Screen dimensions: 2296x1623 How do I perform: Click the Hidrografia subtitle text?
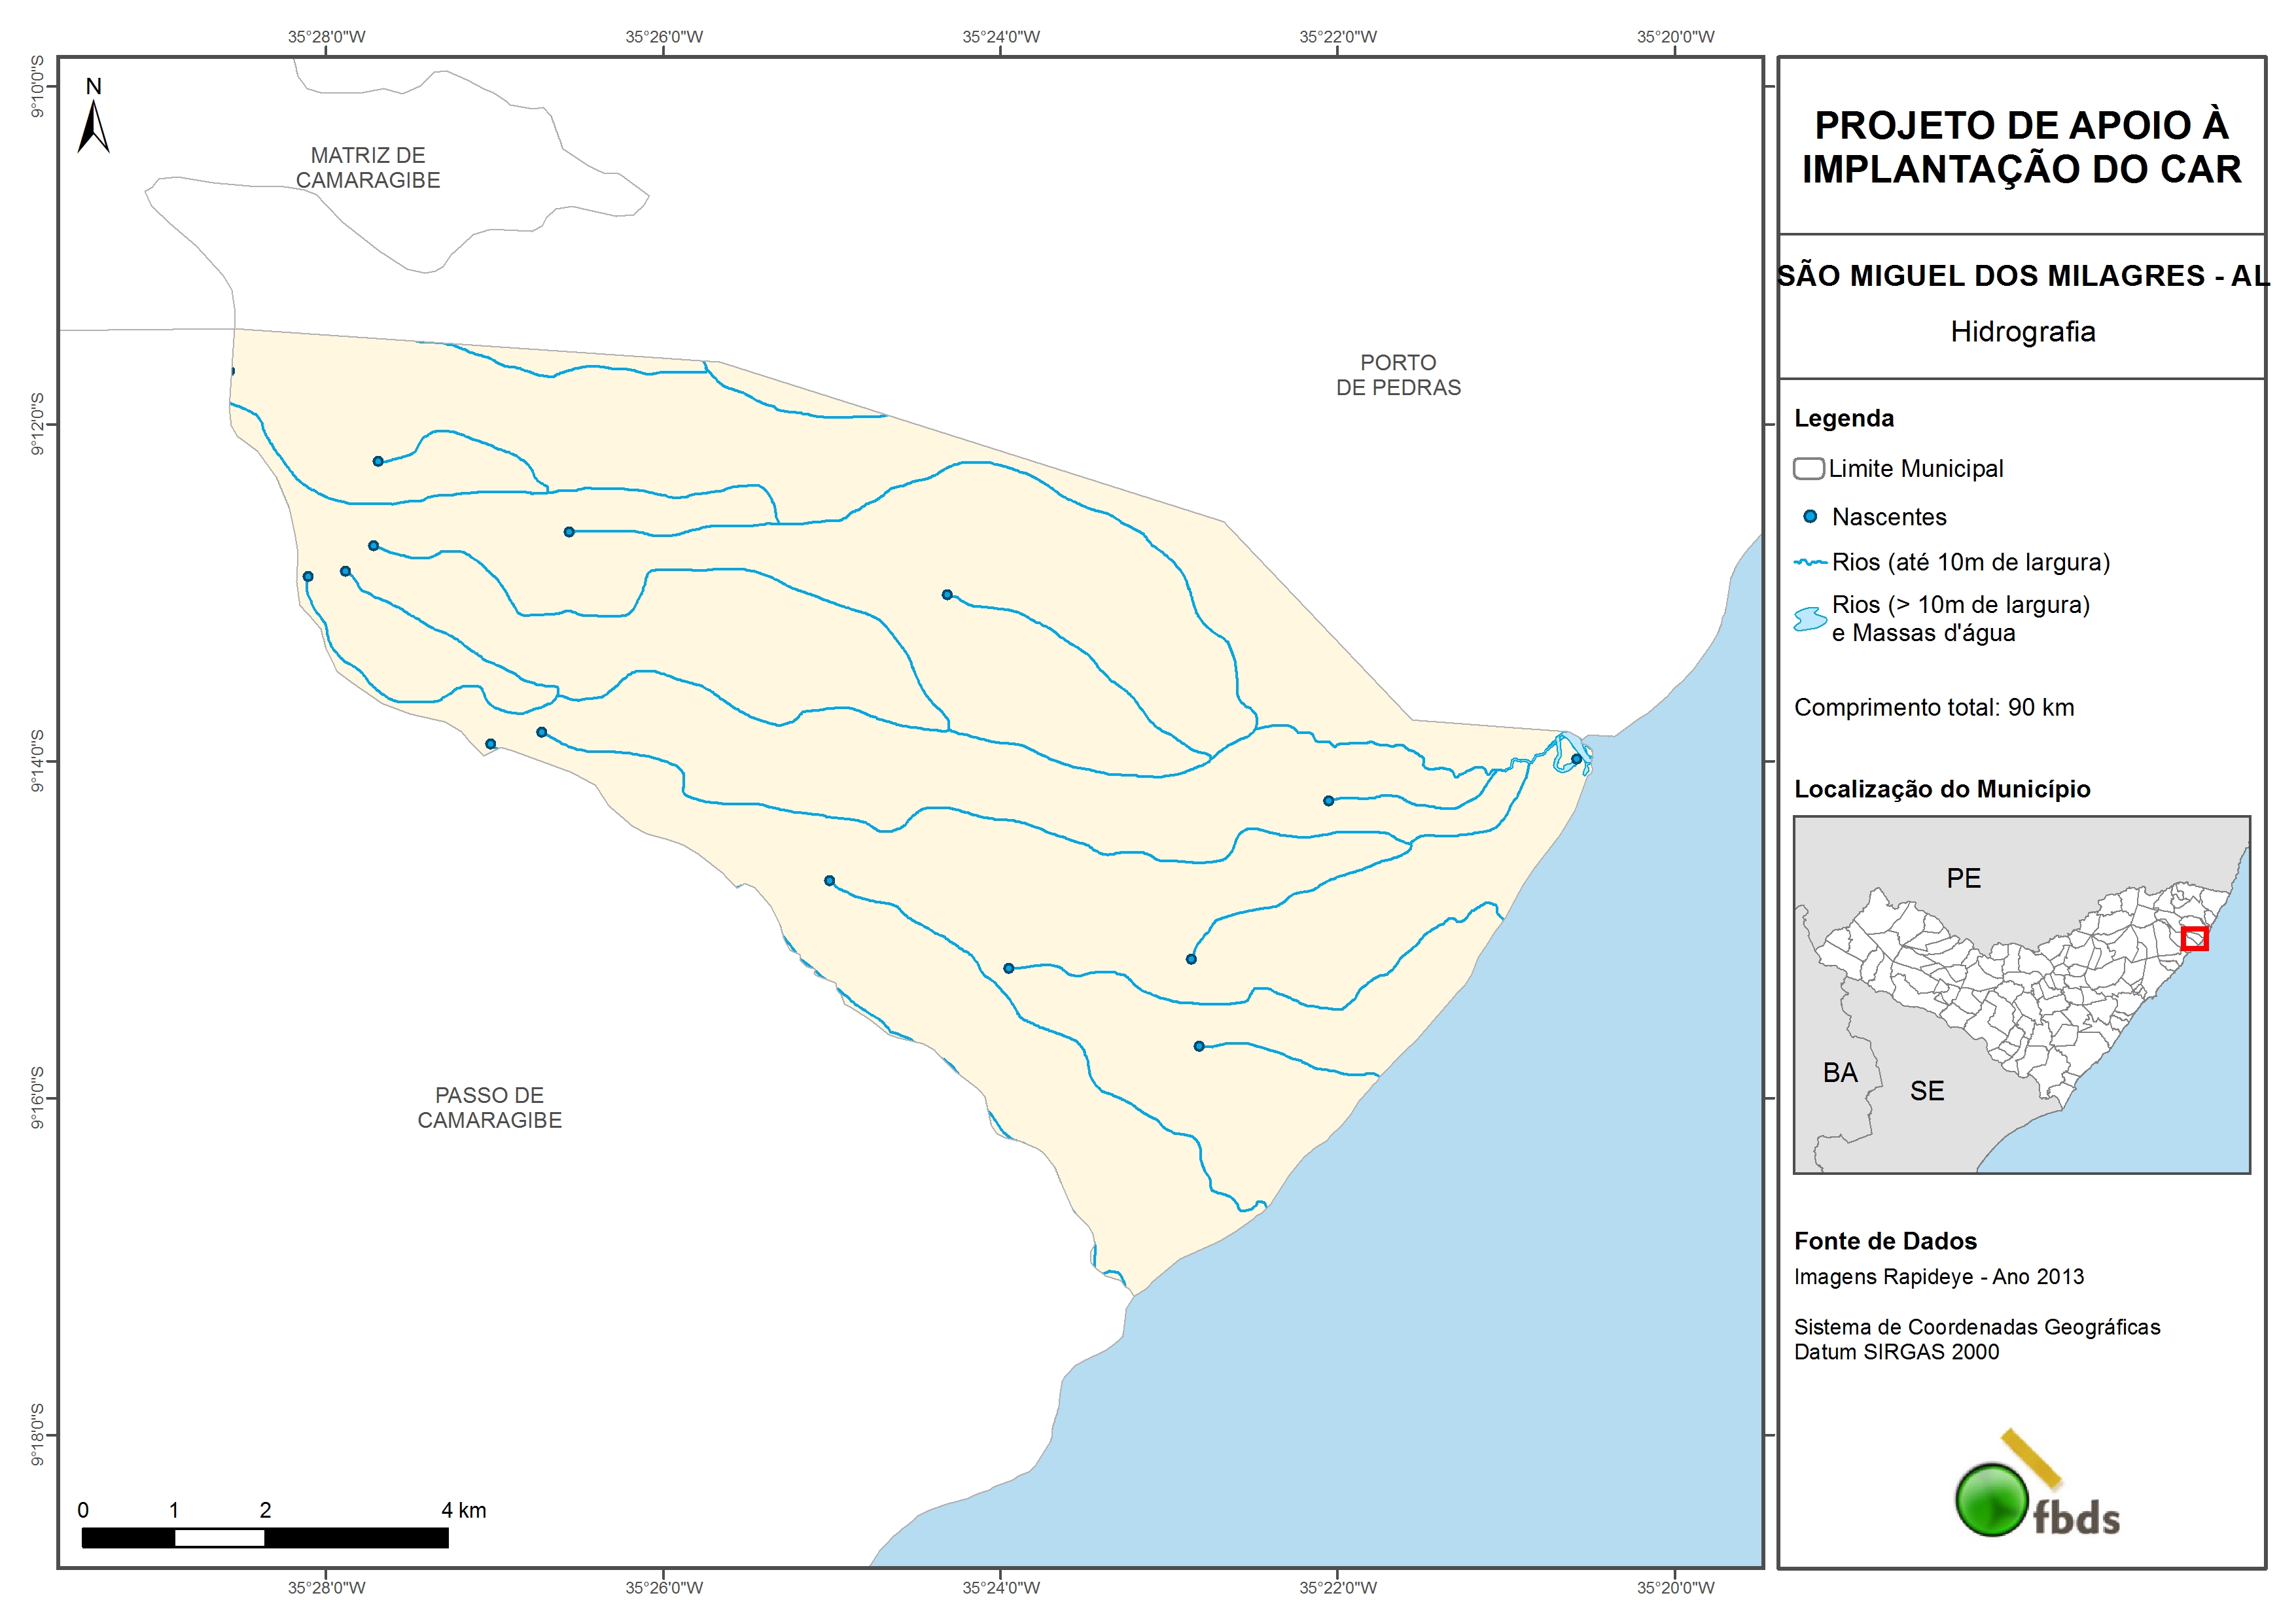click(2022, 332)
